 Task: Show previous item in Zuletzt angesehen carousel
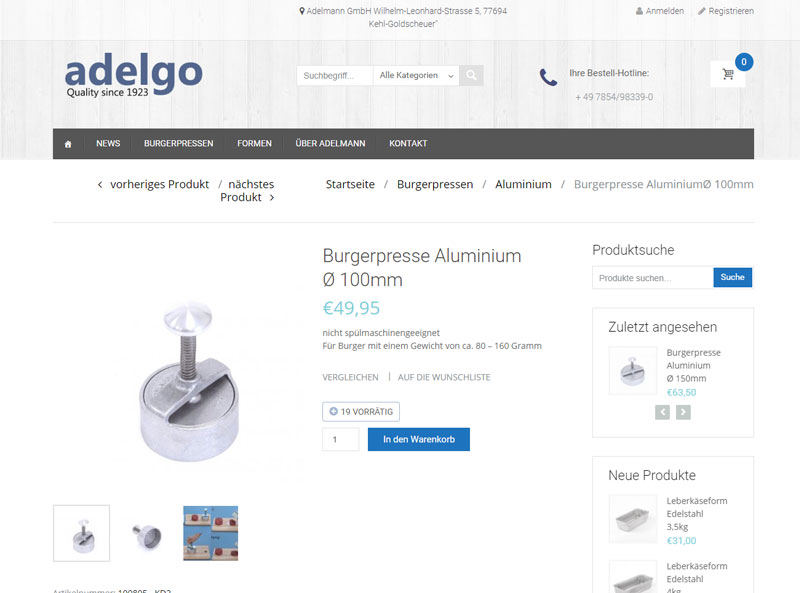coord(662,412)
